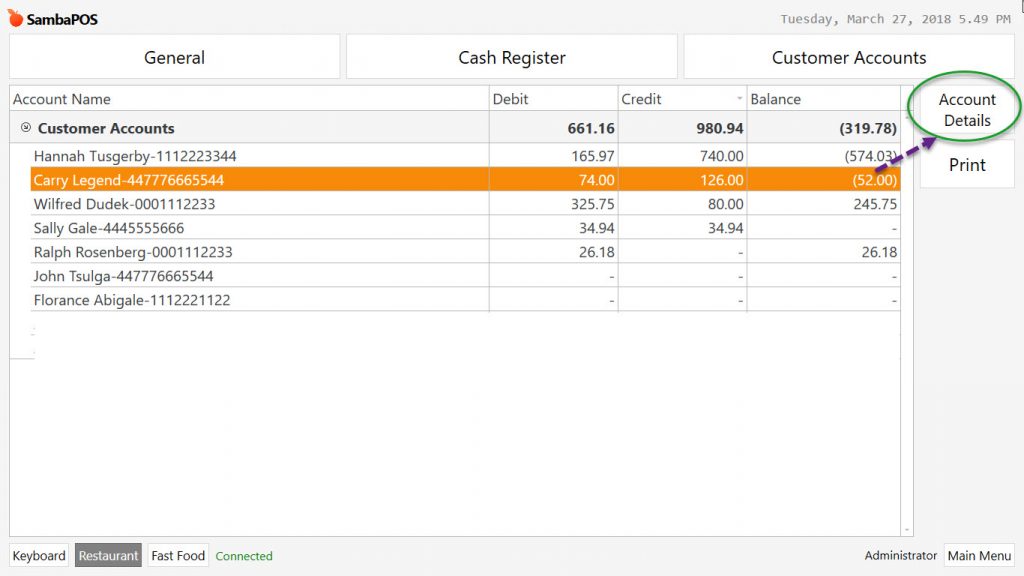Switch to the General tab

174,57
